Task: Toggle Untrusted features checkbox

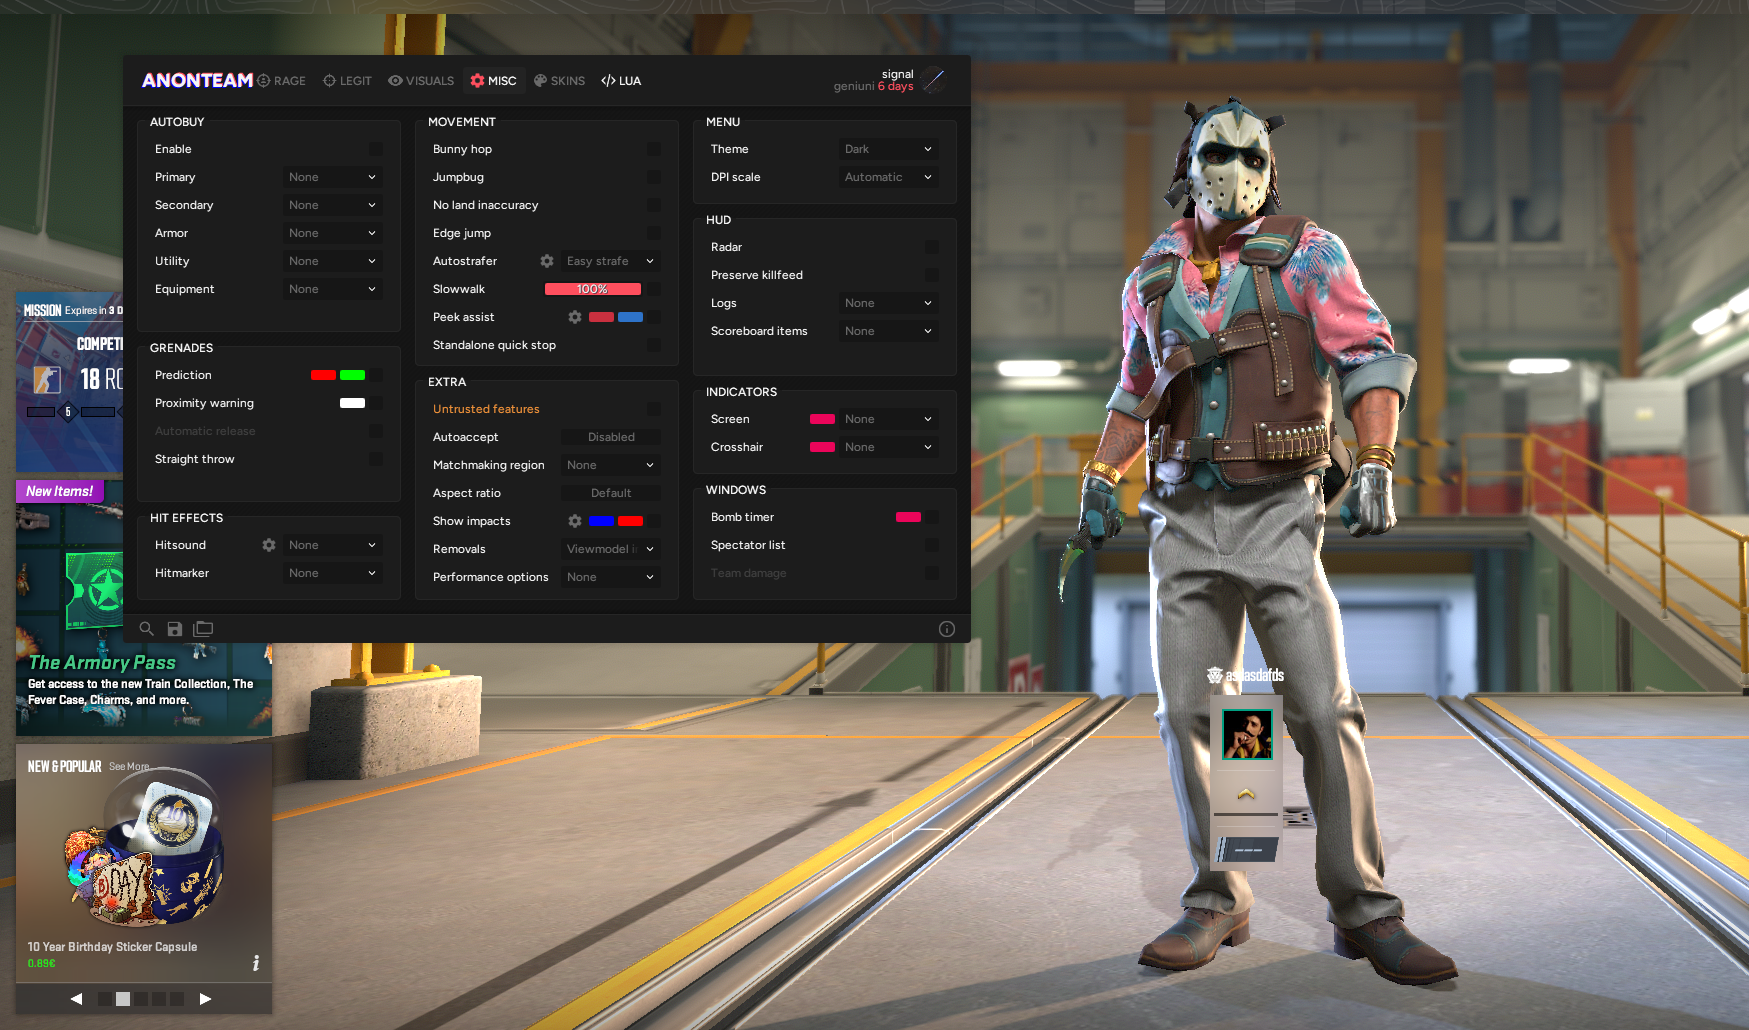Action: (654, 409)
